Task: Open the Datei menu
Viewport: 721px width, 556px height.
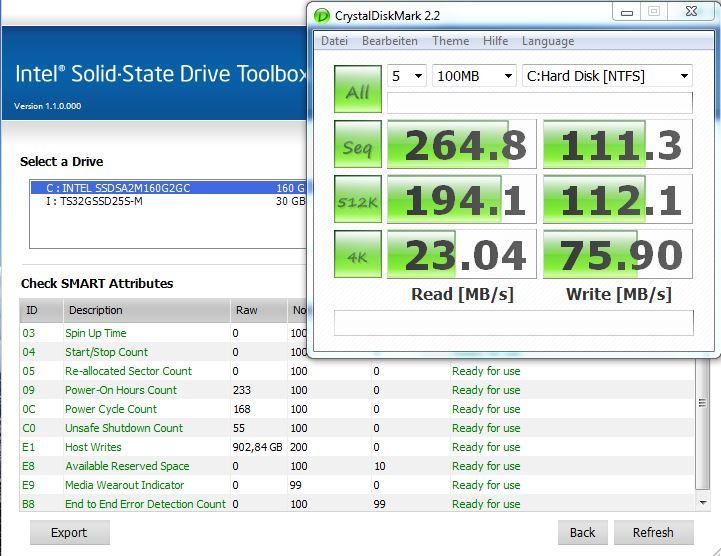Action: [334, 41]
